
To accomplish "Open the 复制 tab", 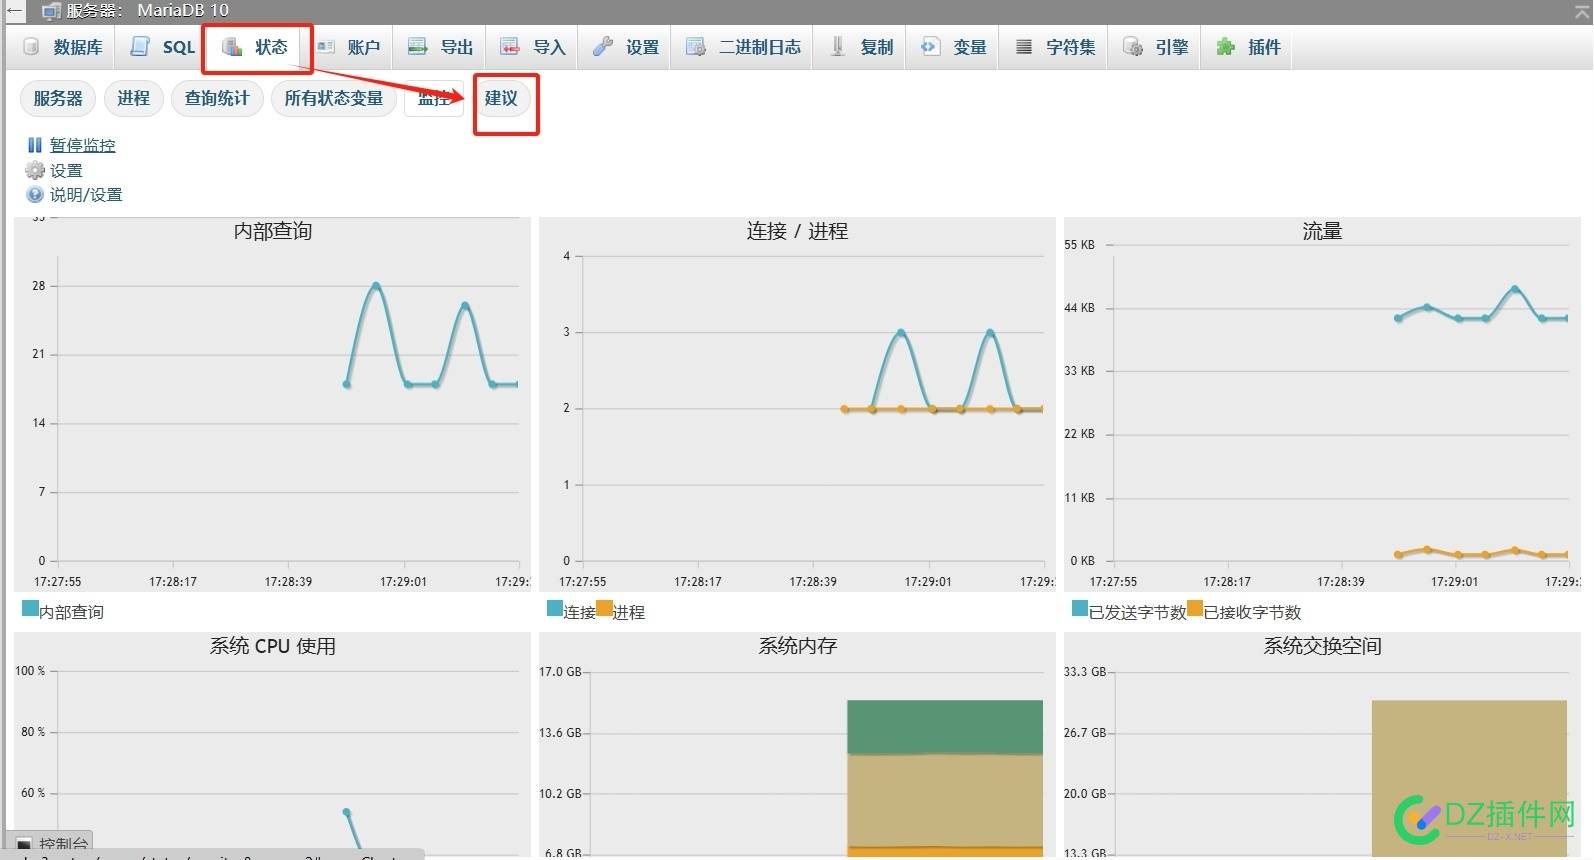I will click(x=861, y=47).
